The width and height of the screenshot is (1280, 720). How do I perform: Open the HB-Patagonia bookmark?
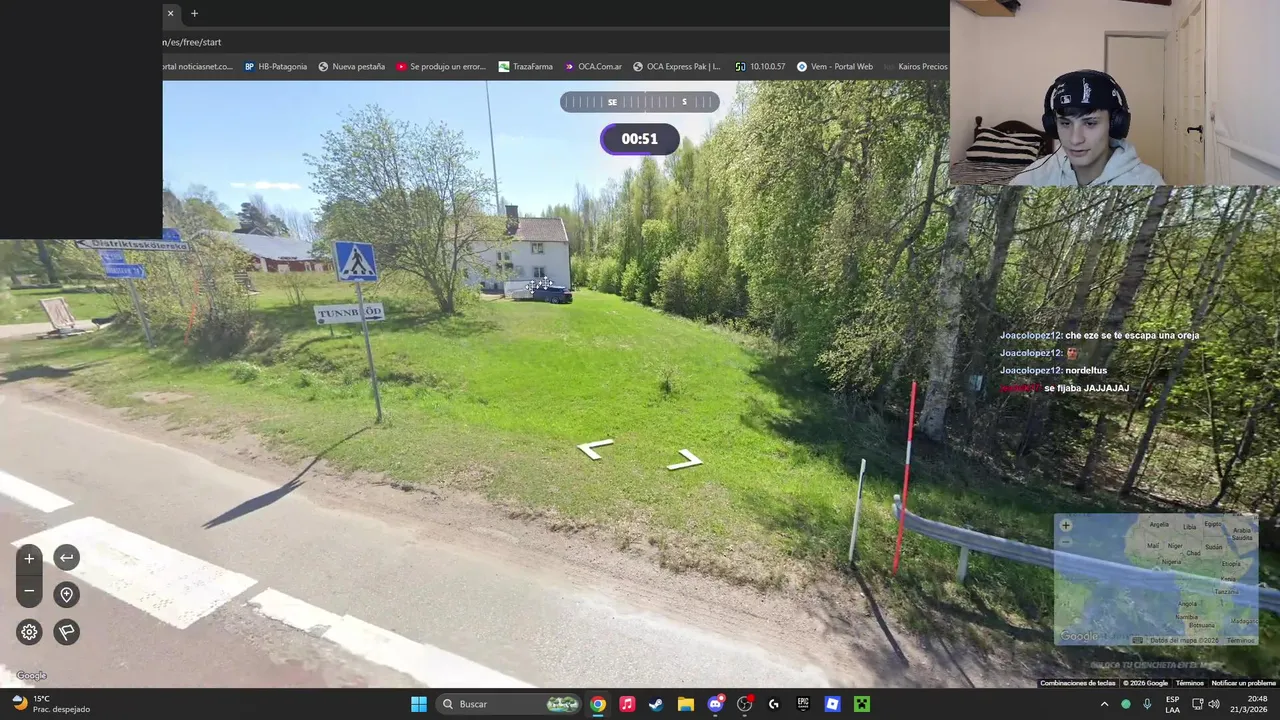pyautogui.click(x=275, y=67)
